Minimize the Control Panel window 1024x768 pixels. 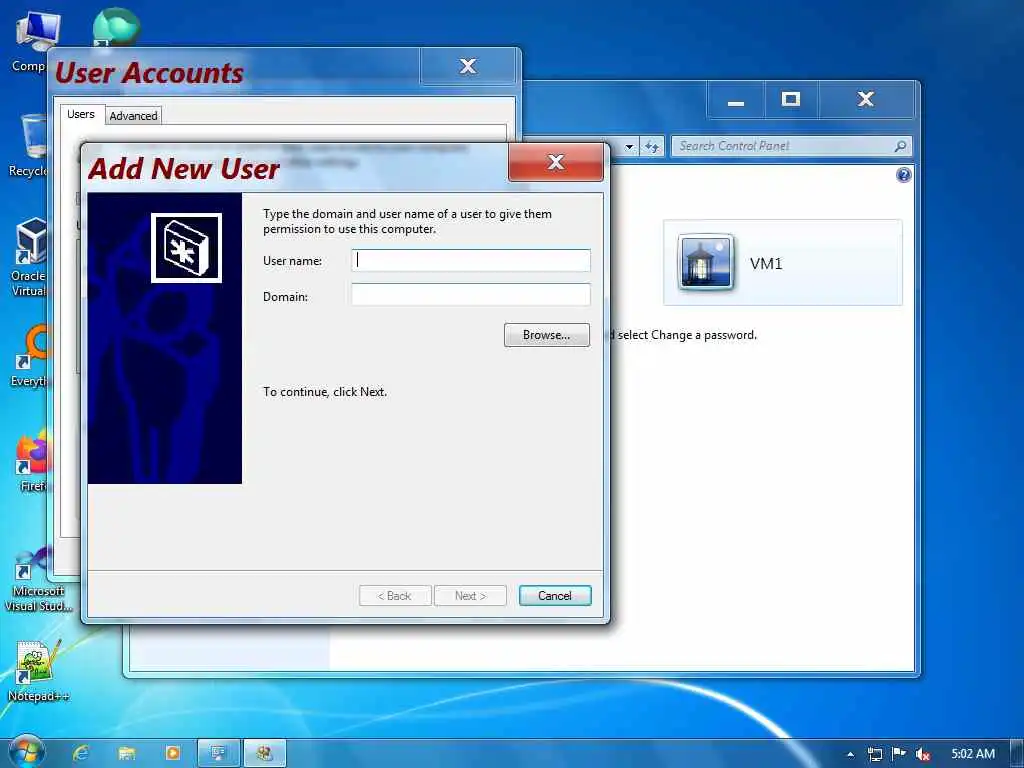point(736,100)
